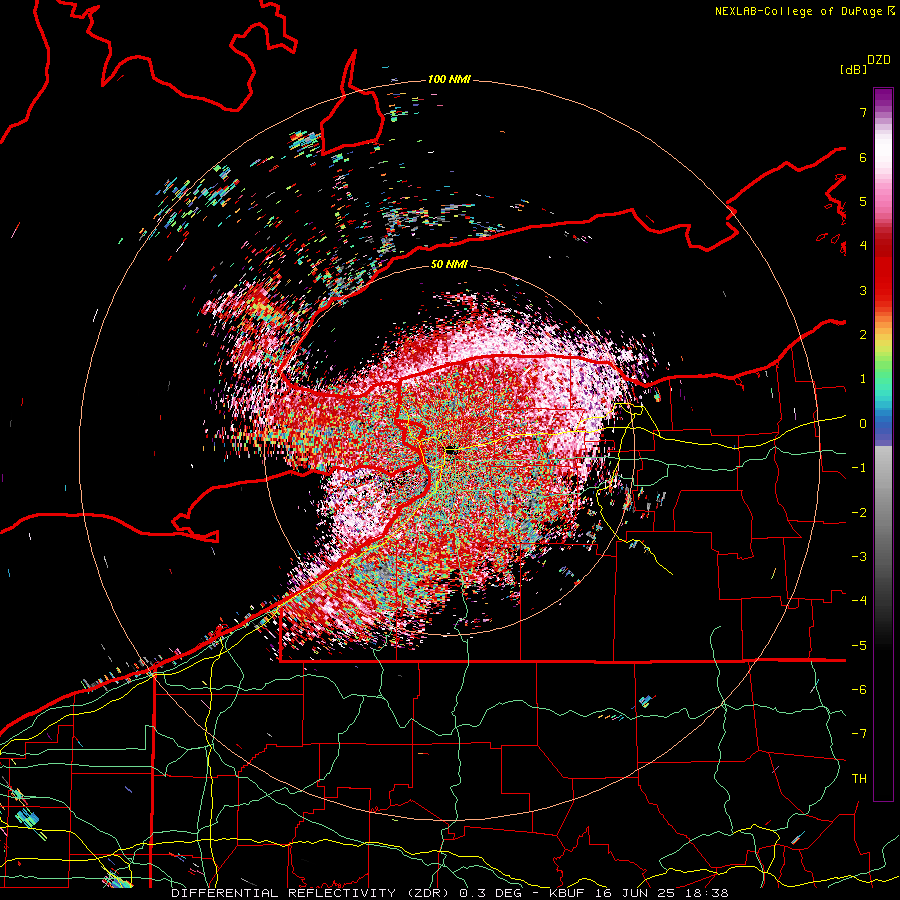The image size is (900, 900).
Task: Click the 100 NMI range ring label
Action: 449,79
